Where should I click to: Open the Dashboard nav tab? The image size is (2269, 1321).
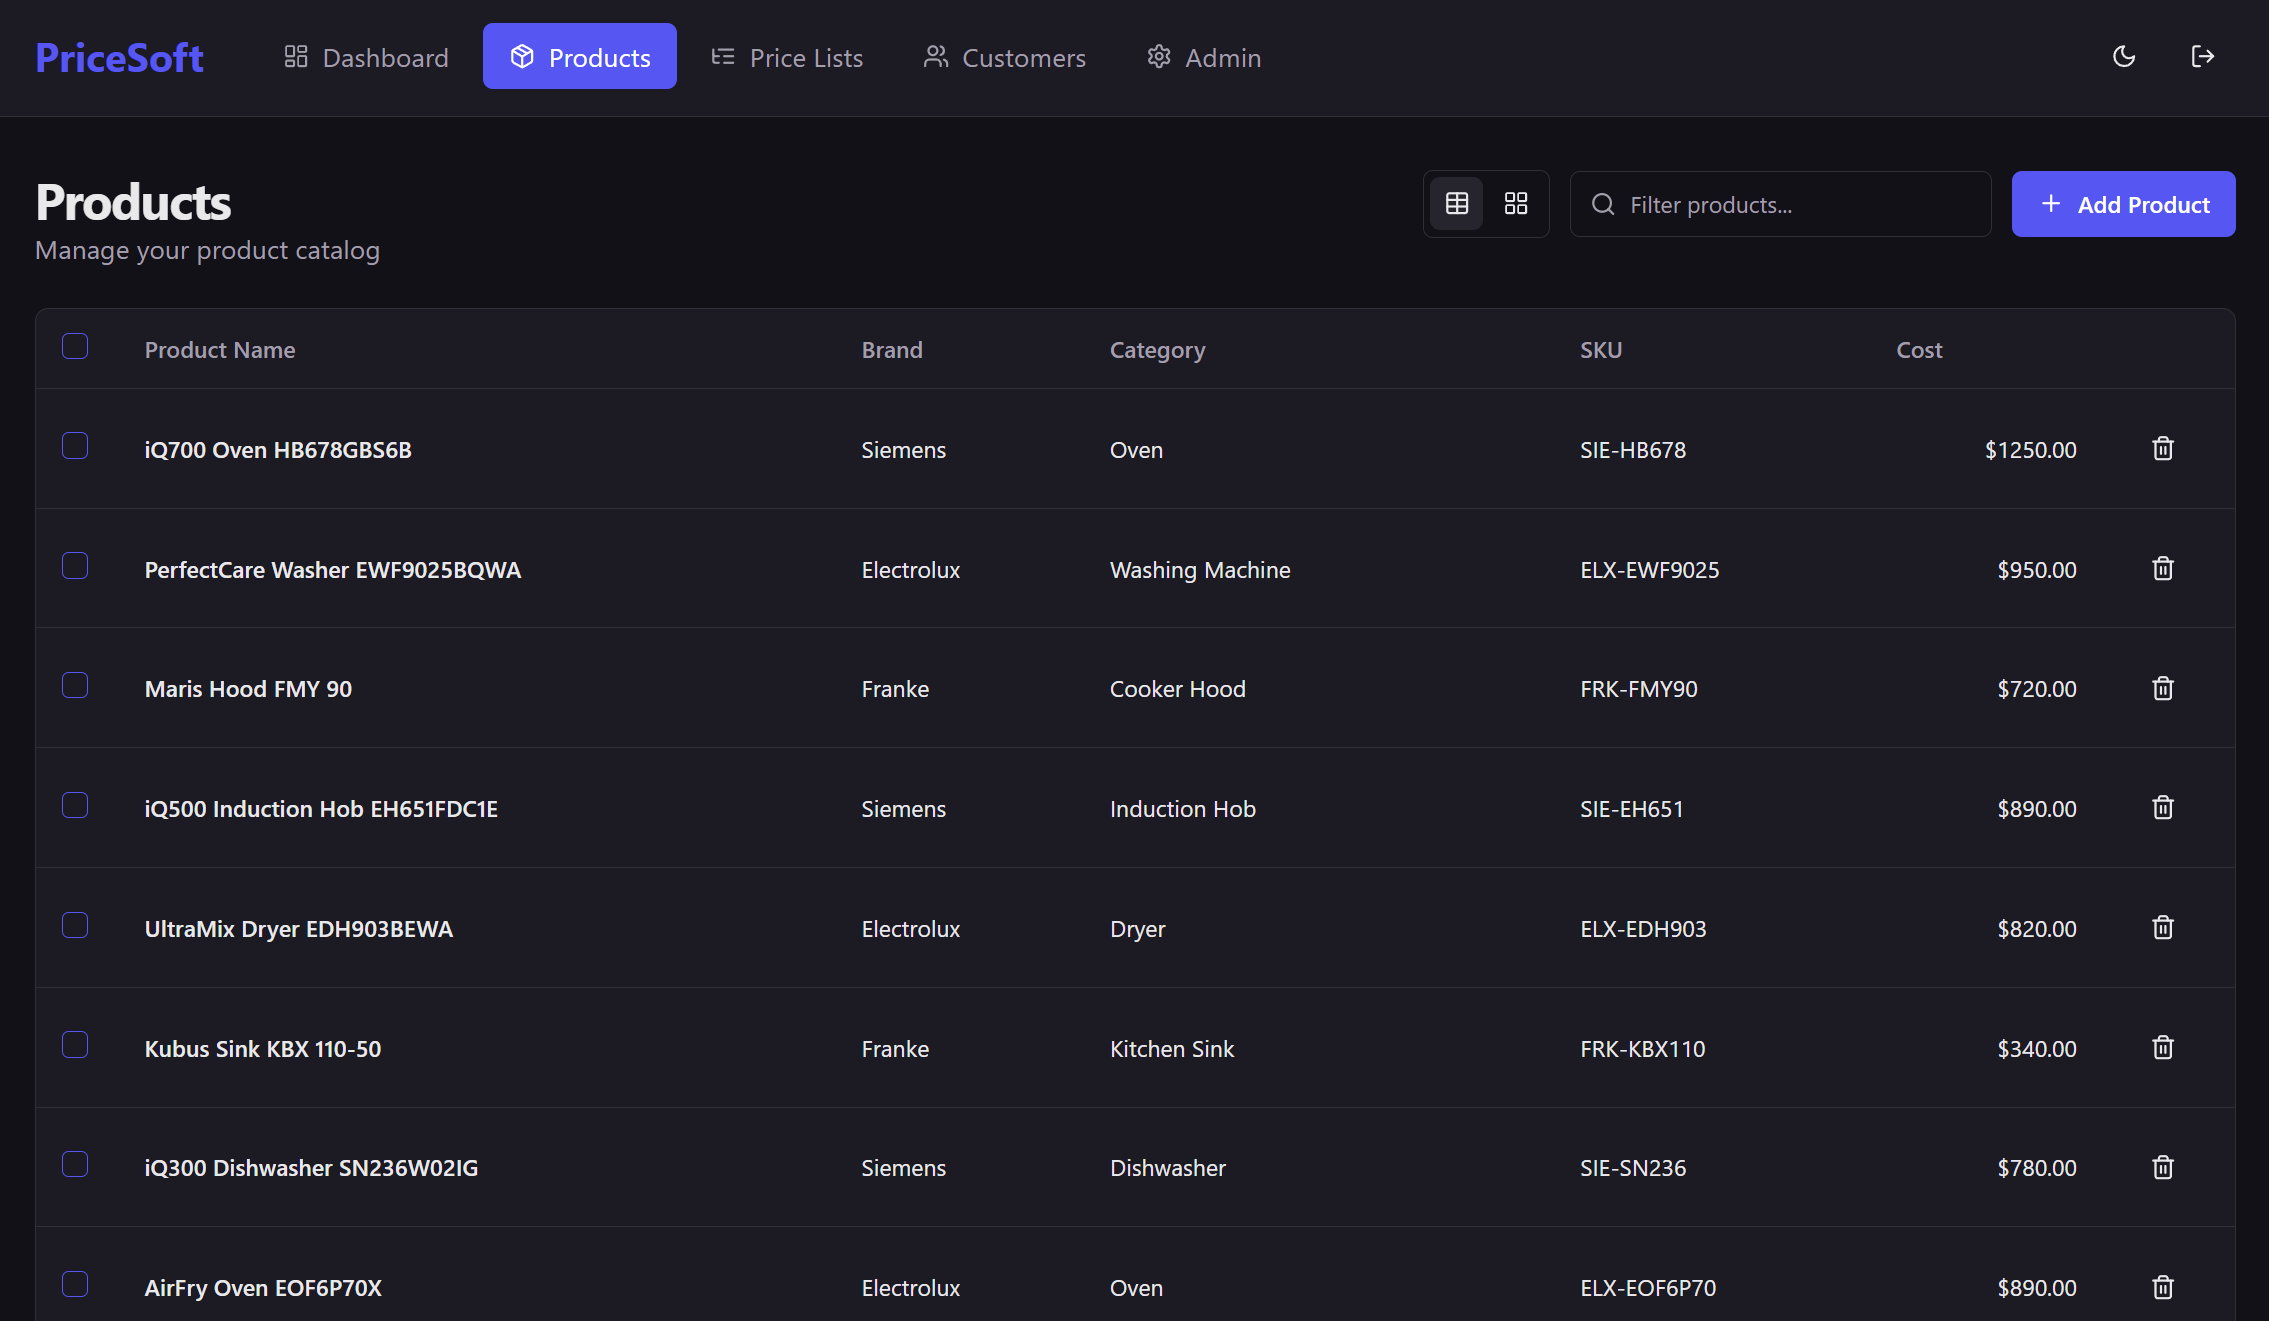tap(366, 57)
